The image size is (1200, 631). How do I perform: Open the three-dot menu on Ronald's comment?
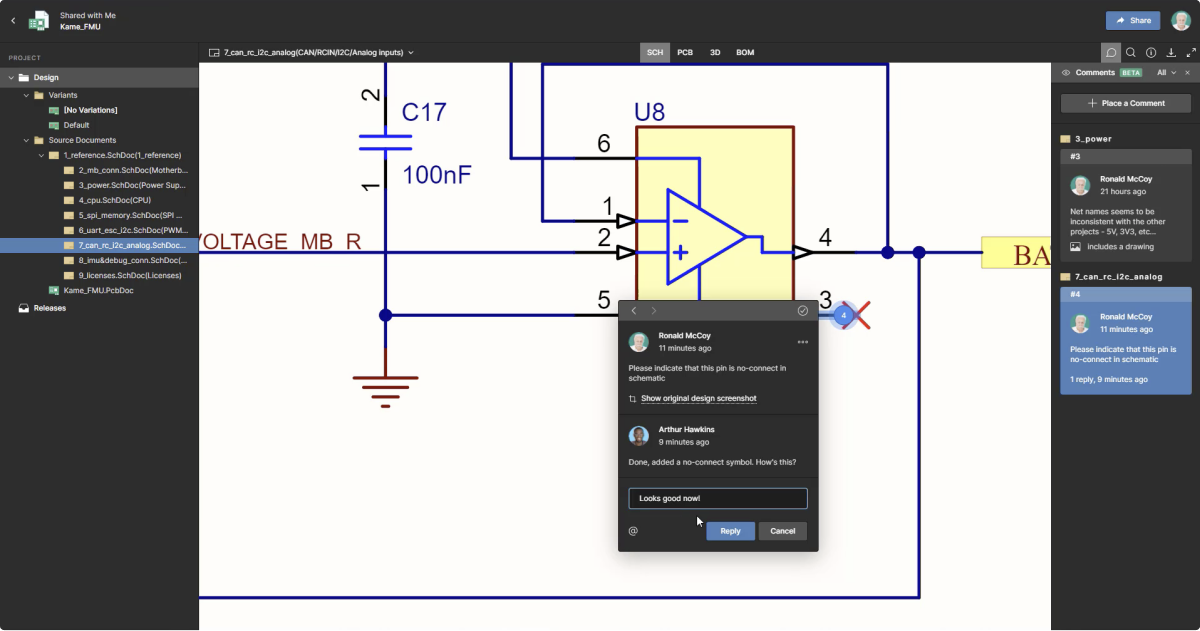802,342
